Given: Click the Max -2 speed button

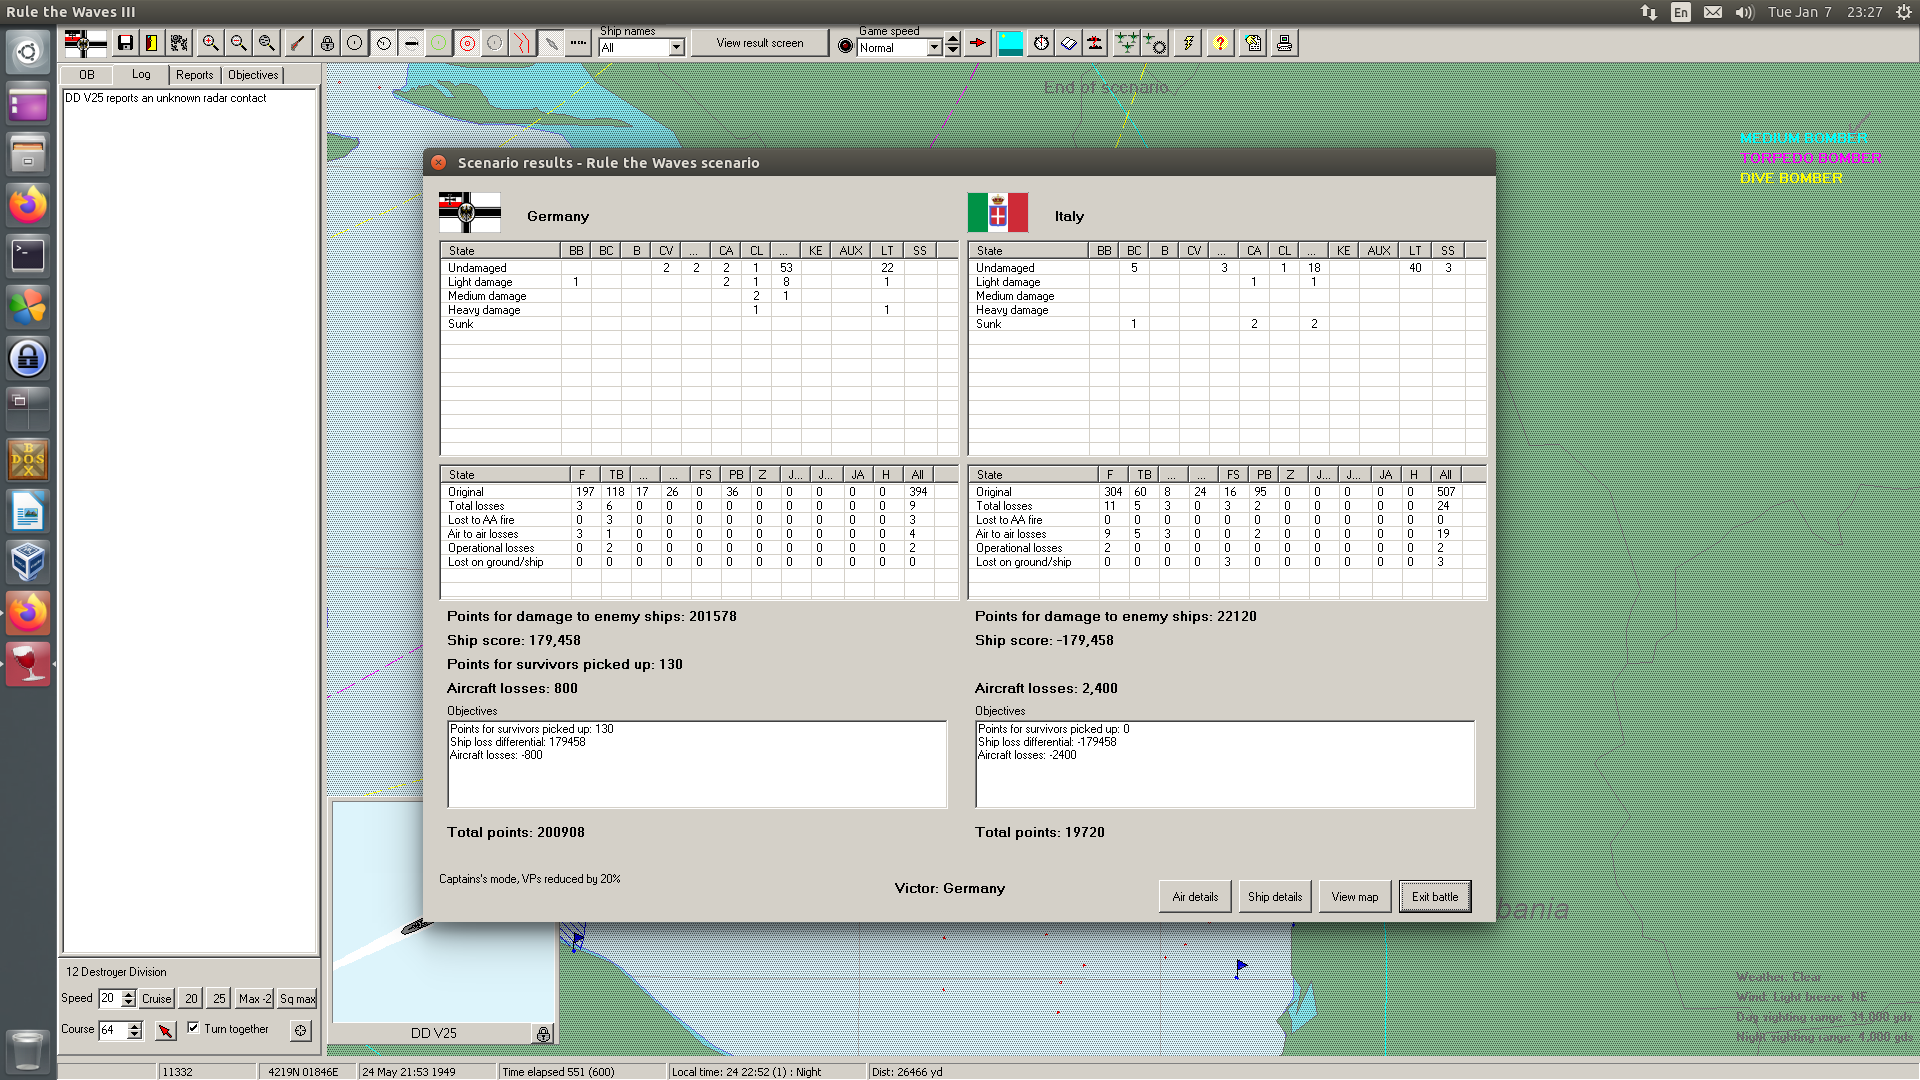Looking at the screenshot, I should point(255,998).
